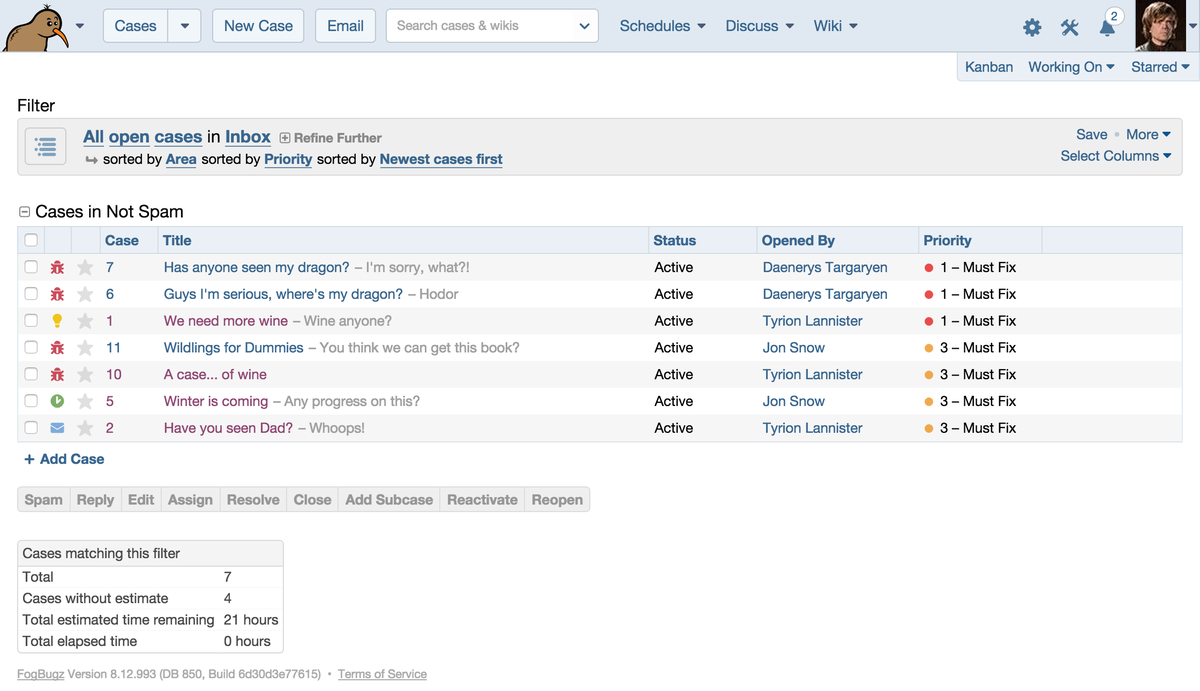Toggle the select-all cases header checkbox
This screenshot has height=691, width=1200.
point(31,240)
